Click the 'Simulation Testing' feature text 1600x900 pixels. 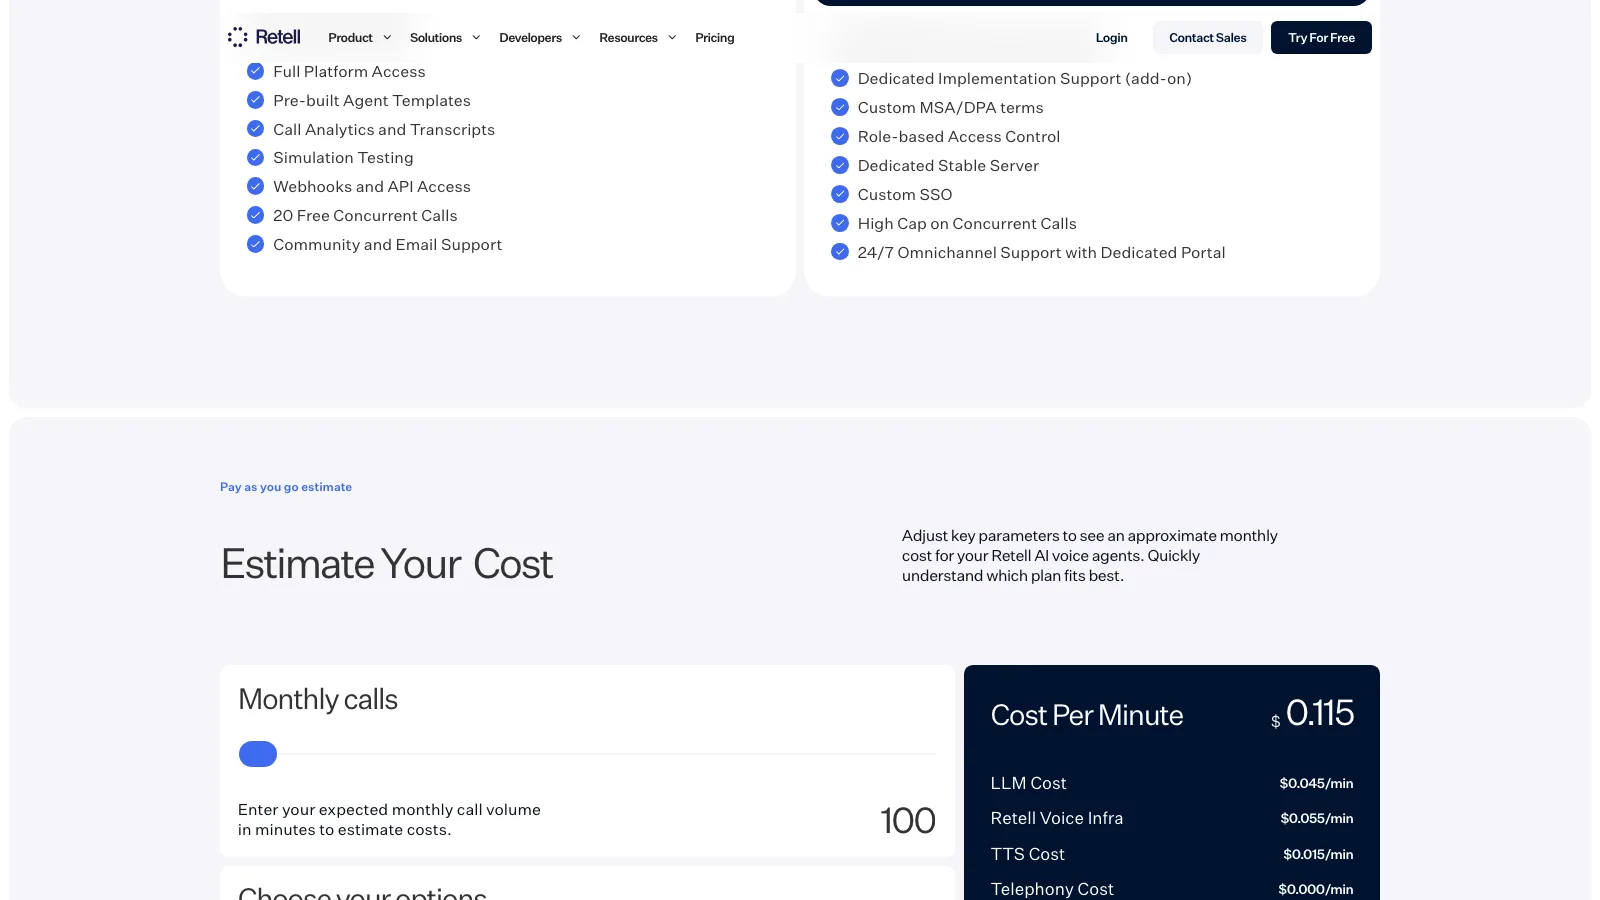pyautogui.click(x=343, y=158)
